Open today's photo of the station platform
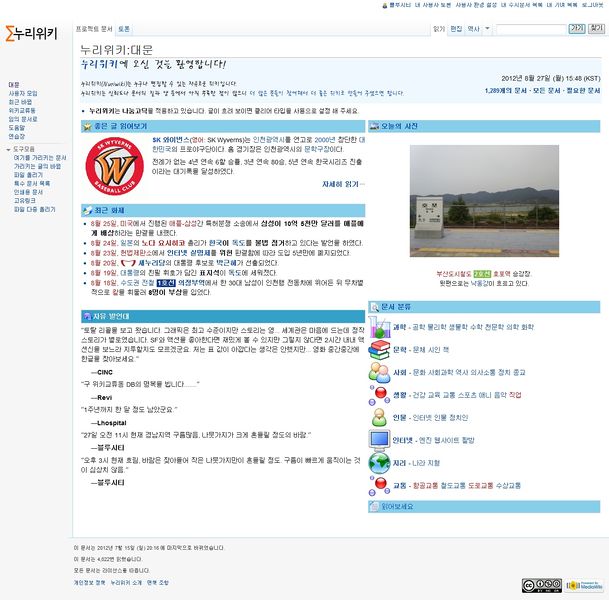The image size is (609, 600). 484,201
